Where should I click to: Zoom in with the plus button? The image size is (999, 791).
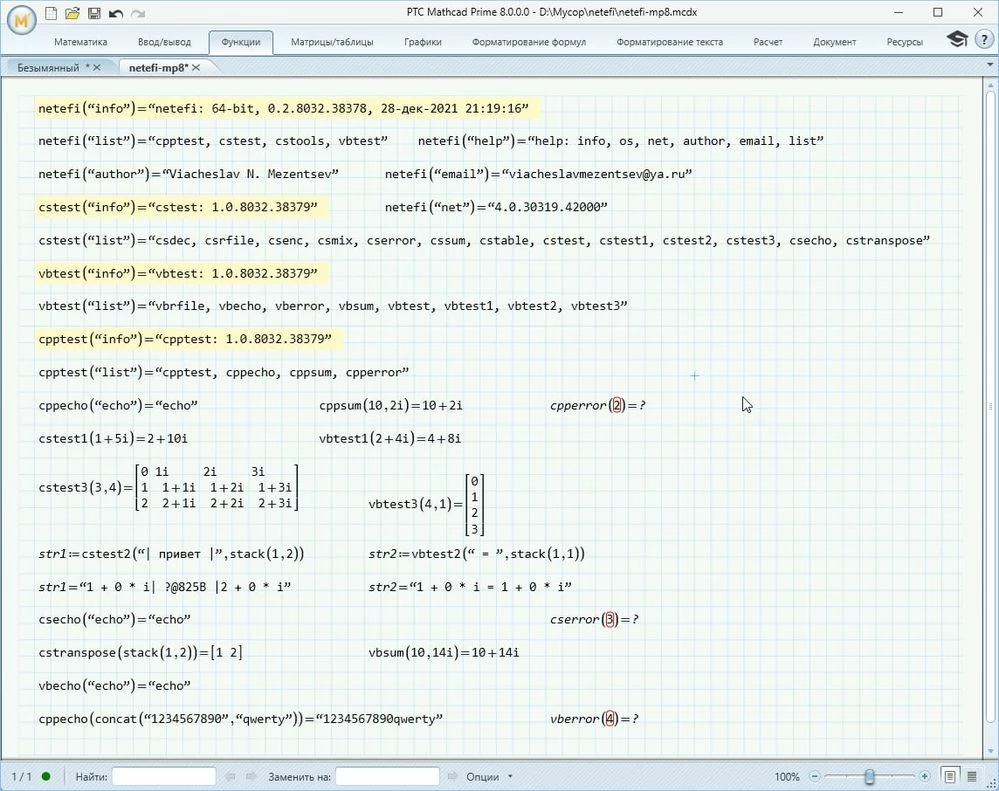click(x=924, y=776)
